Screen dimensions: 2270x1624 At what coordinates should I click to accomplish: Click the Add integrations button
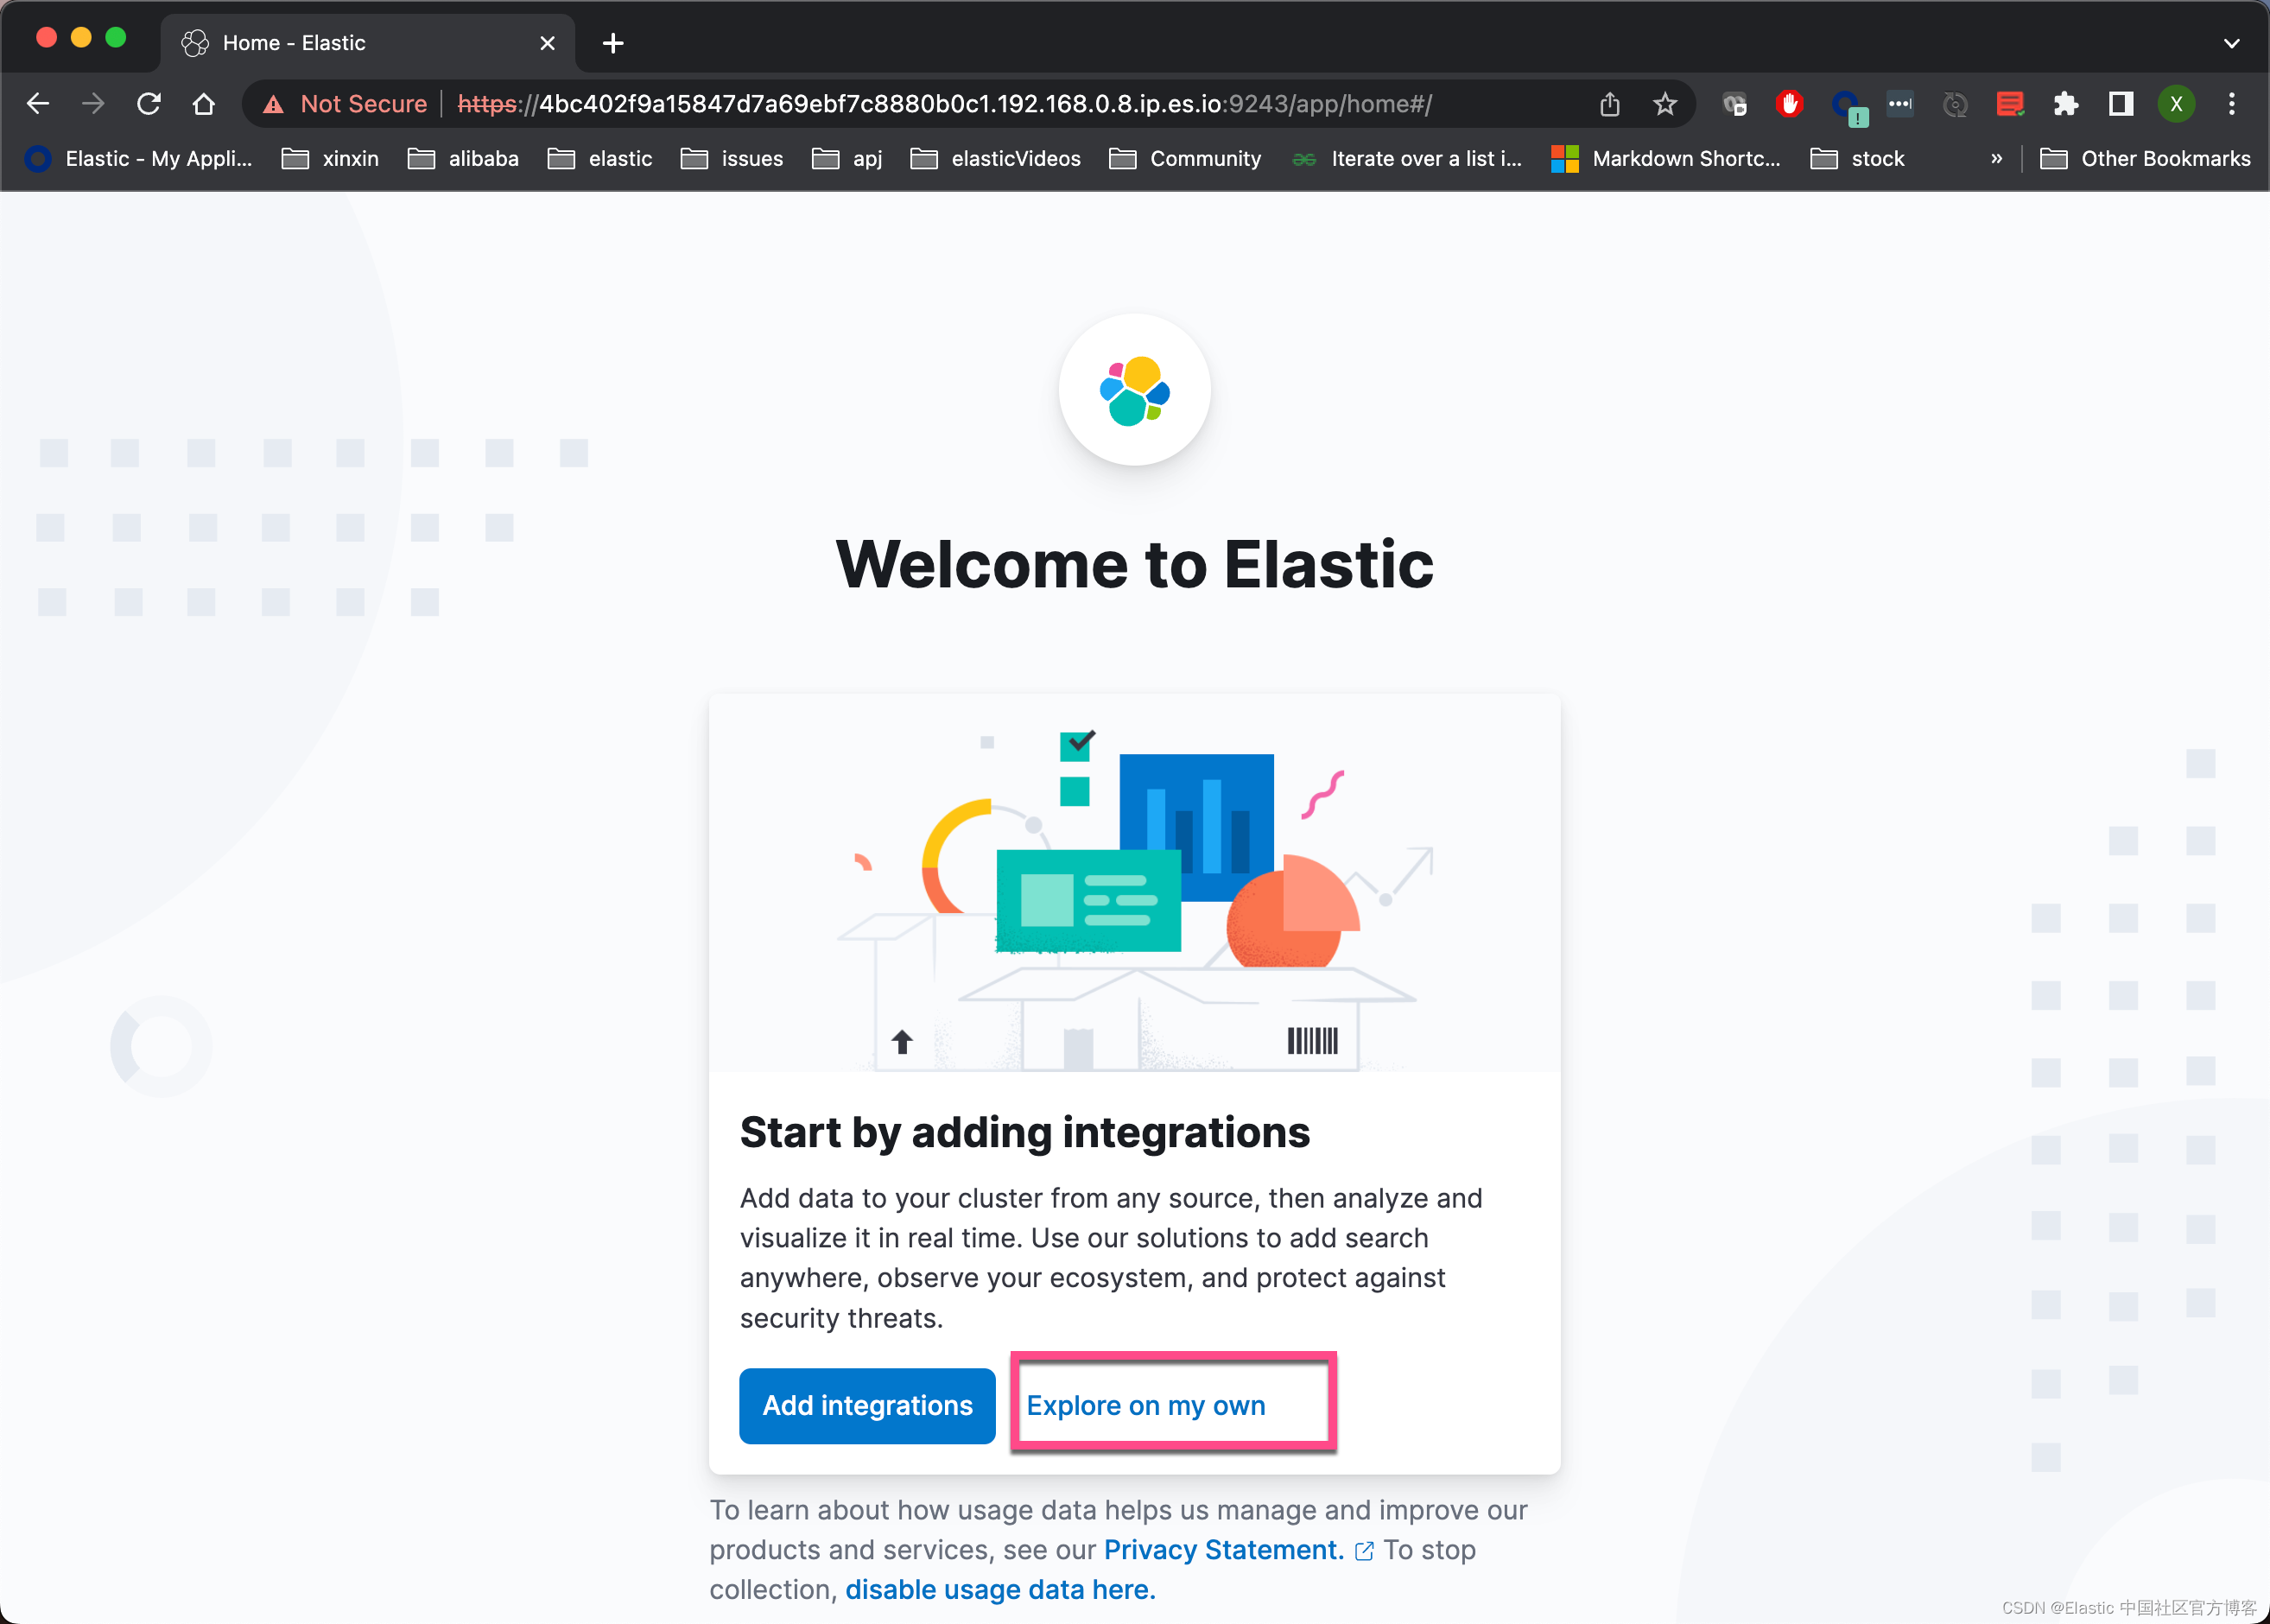click(x=866, y=1405)
